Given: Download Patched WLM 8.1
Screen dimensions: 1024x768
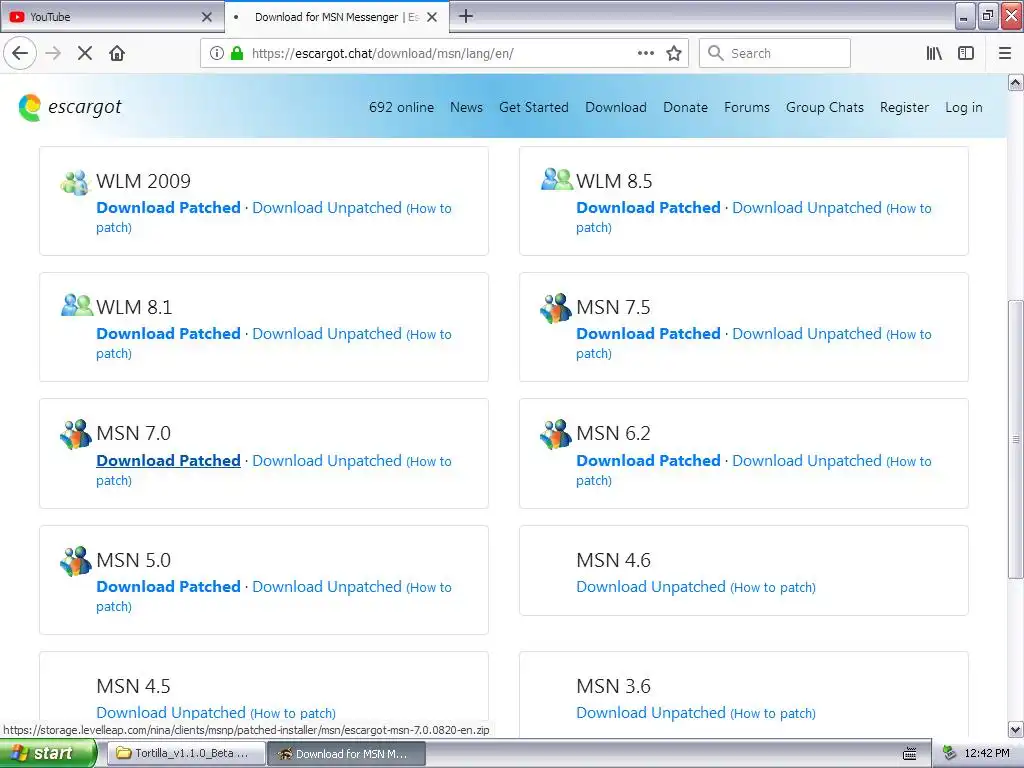Looking at the screenshot, I should (x=168, y=334).
